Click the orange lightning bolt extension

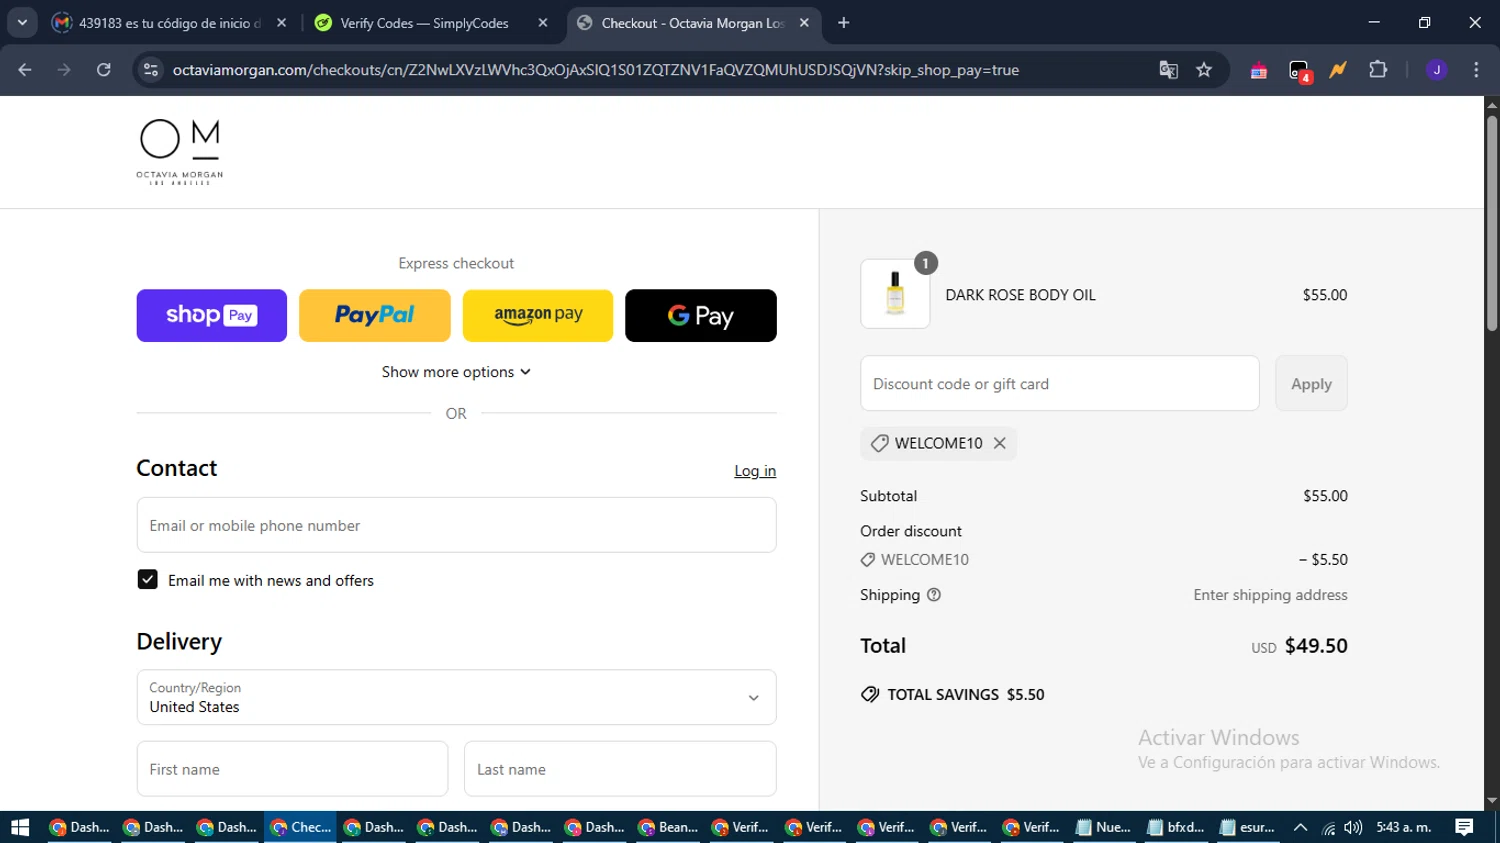pyautogui.click(x=1338, y=70)
